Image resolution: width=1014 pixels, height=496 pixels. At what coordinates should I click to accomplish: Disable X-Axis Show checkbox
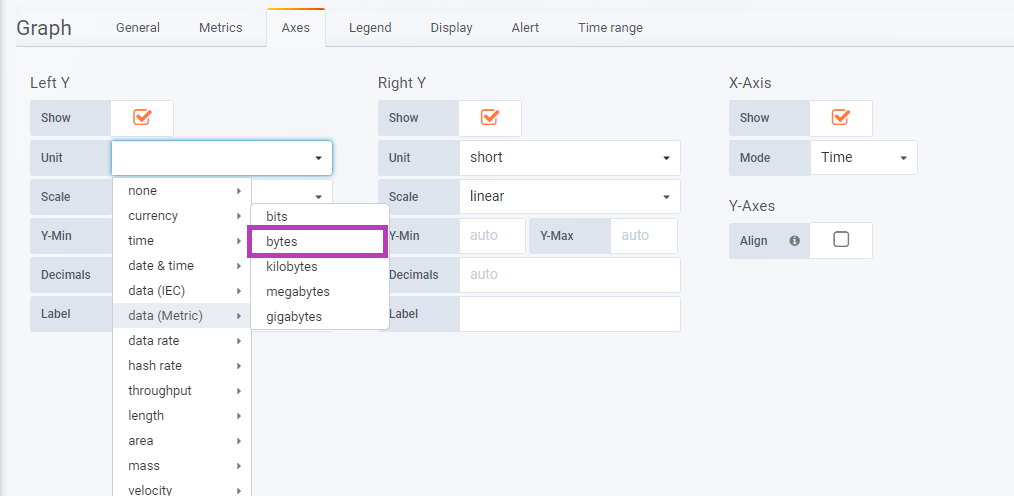point(840,118)
